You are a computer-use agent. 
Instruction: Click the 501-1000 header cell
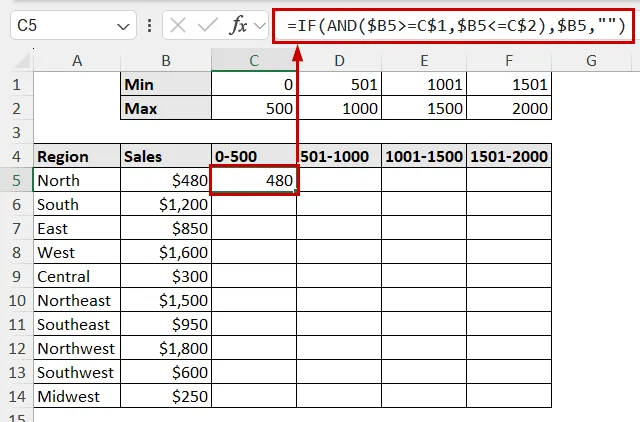339,156
